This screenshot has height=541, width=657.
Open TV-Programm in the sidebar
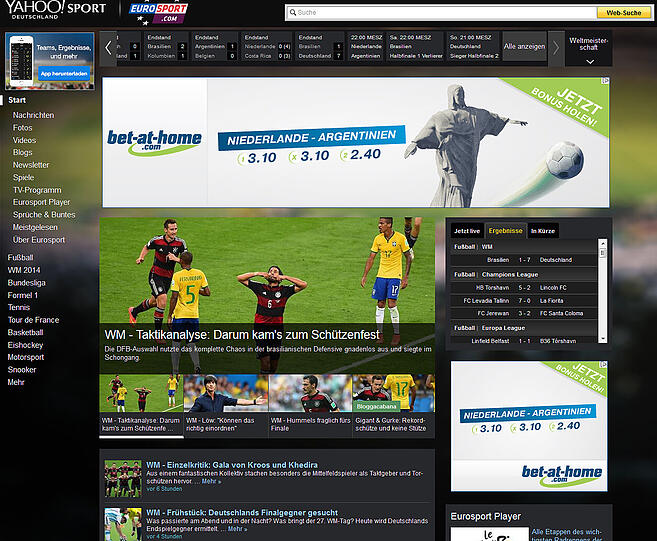[37, 190]
